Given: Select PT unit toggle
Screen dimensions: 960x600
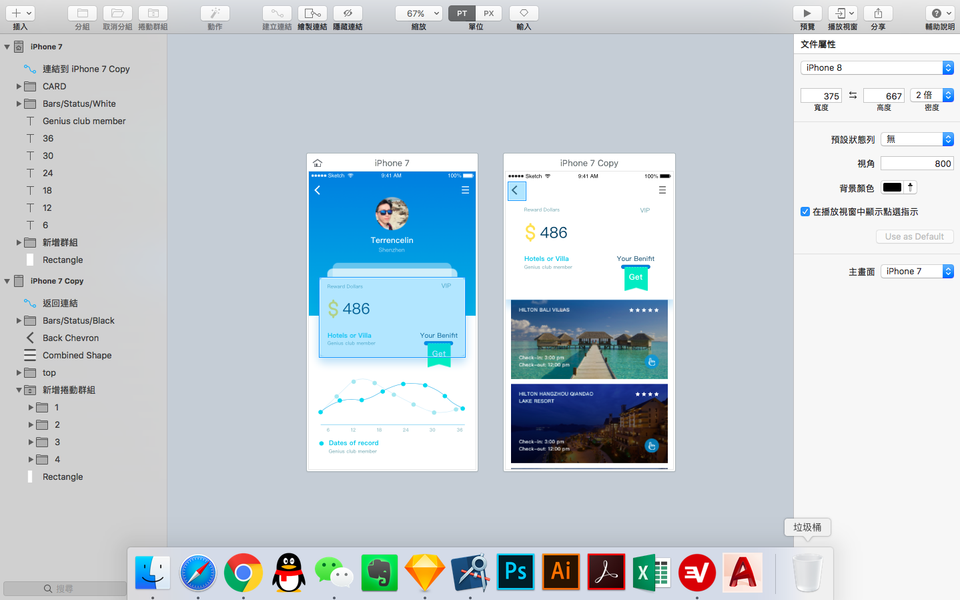Looking at the screenshot, I should point(462,13).
